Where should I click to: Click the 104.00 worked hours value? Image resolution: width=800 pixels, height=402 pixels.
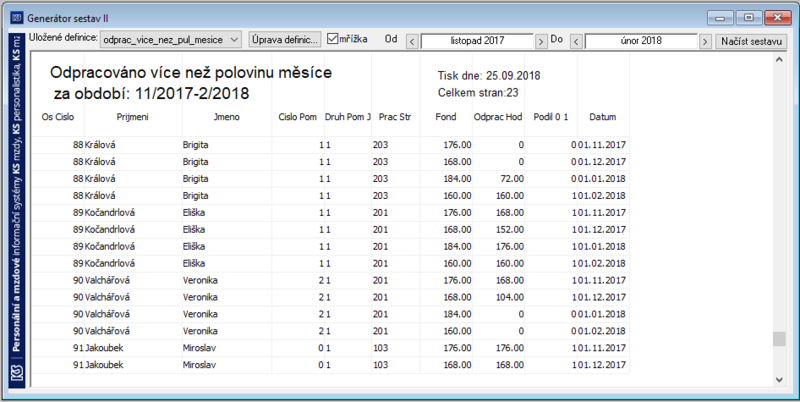[x=510, y=297]
